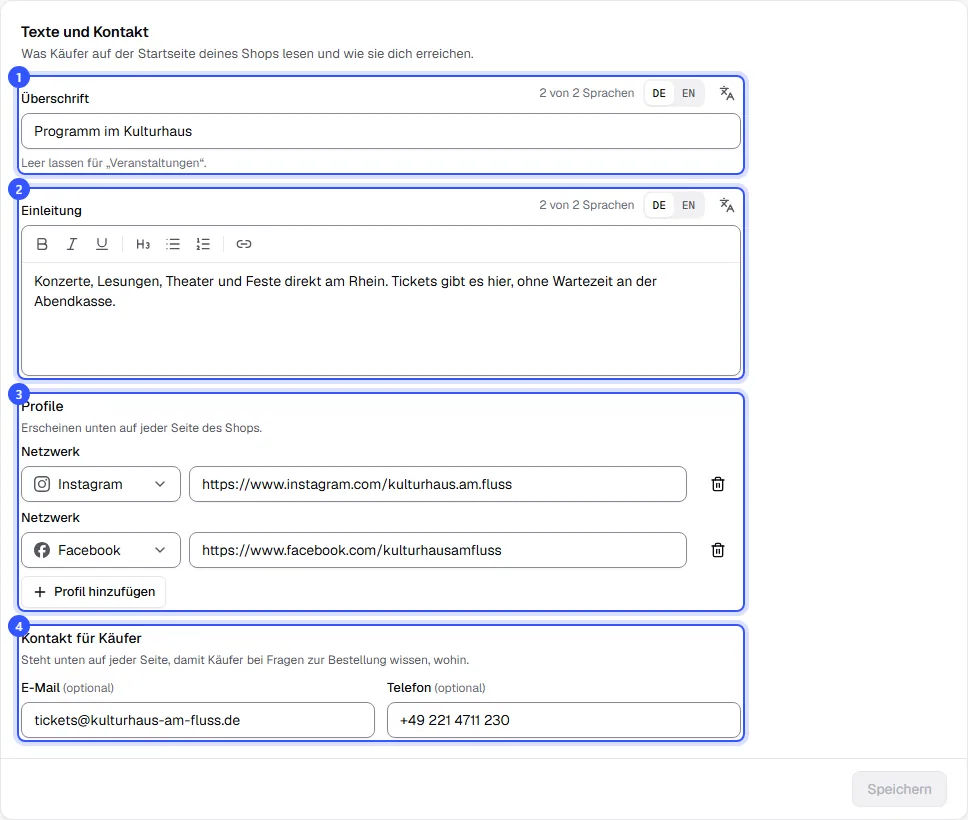Switch Einleitung to EN language

(688, 205)
